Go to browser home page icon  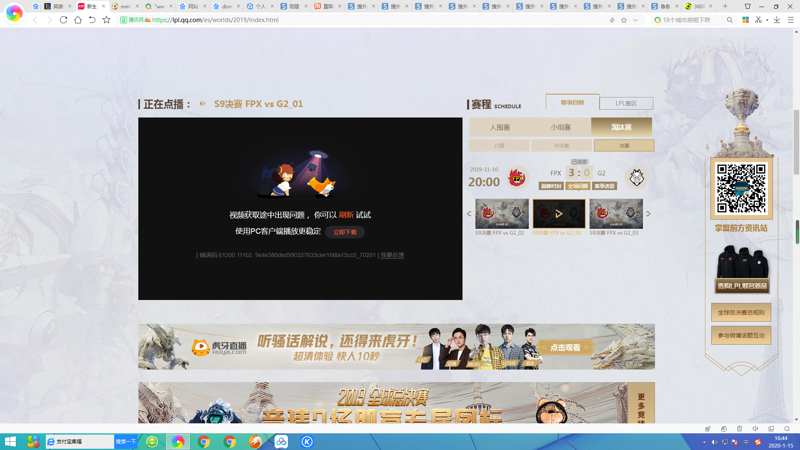pos(78,20)
